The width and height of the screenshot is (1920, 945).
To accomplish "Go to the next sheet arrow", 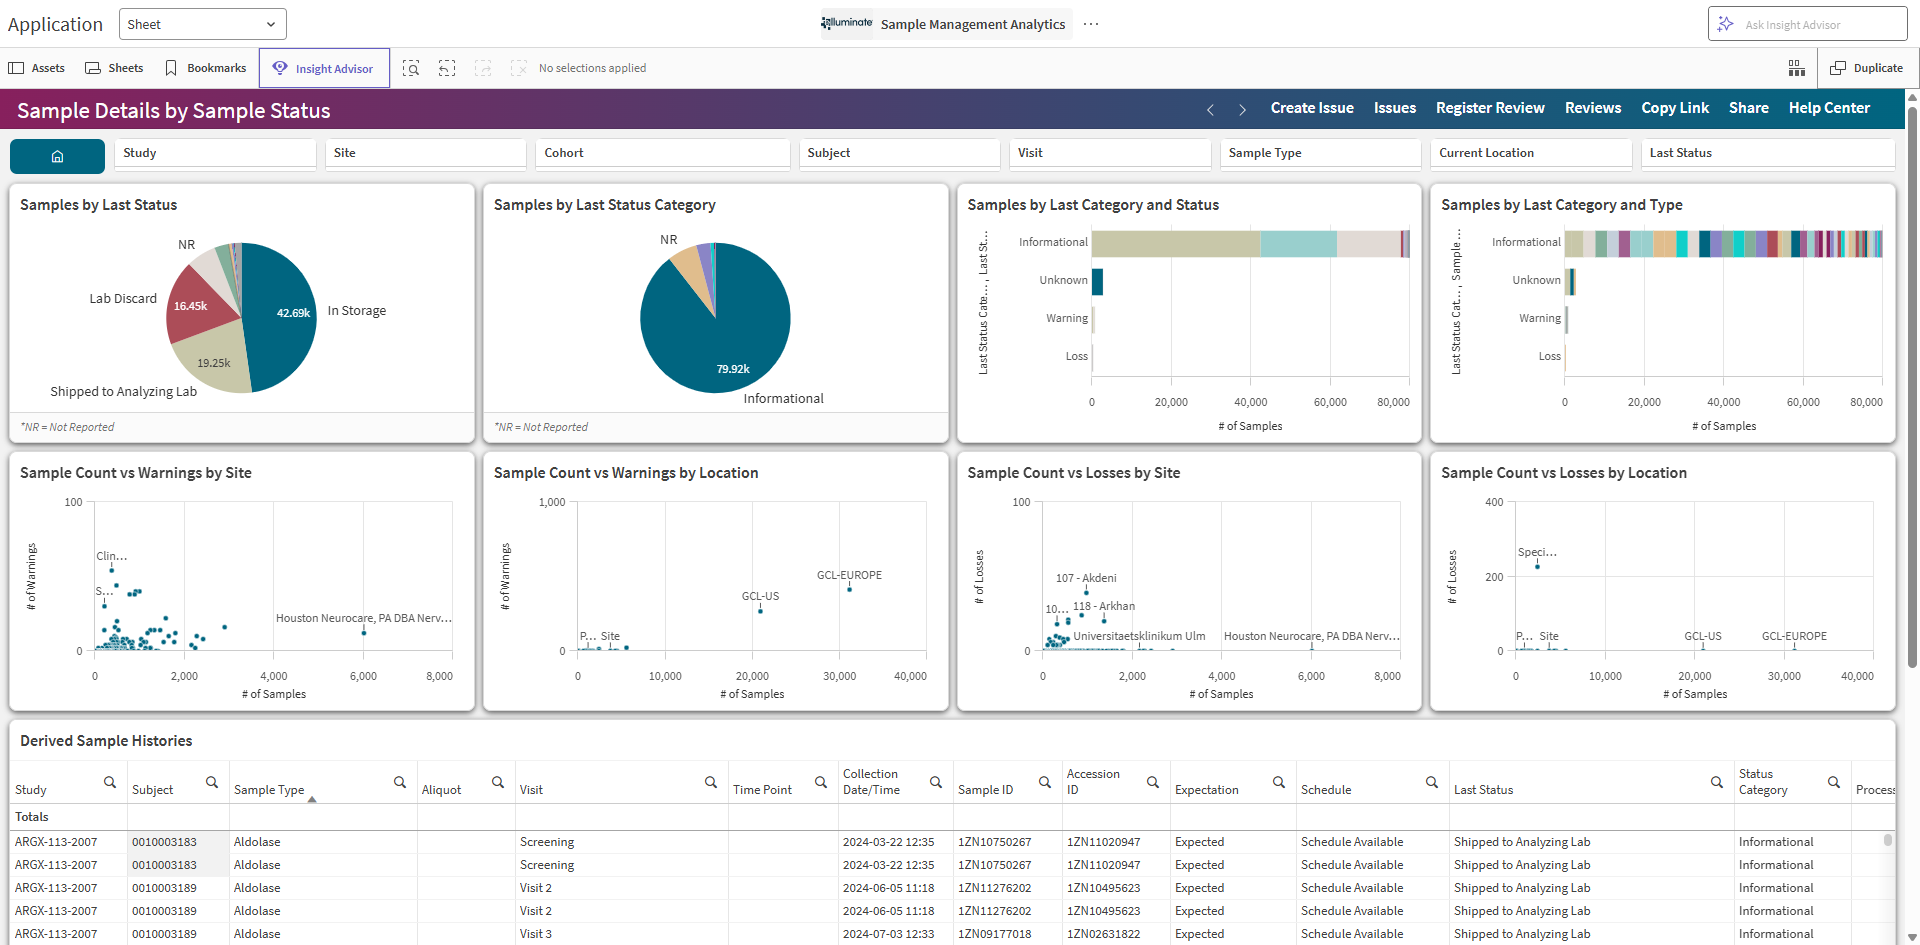I will [x=1242, y=109].
